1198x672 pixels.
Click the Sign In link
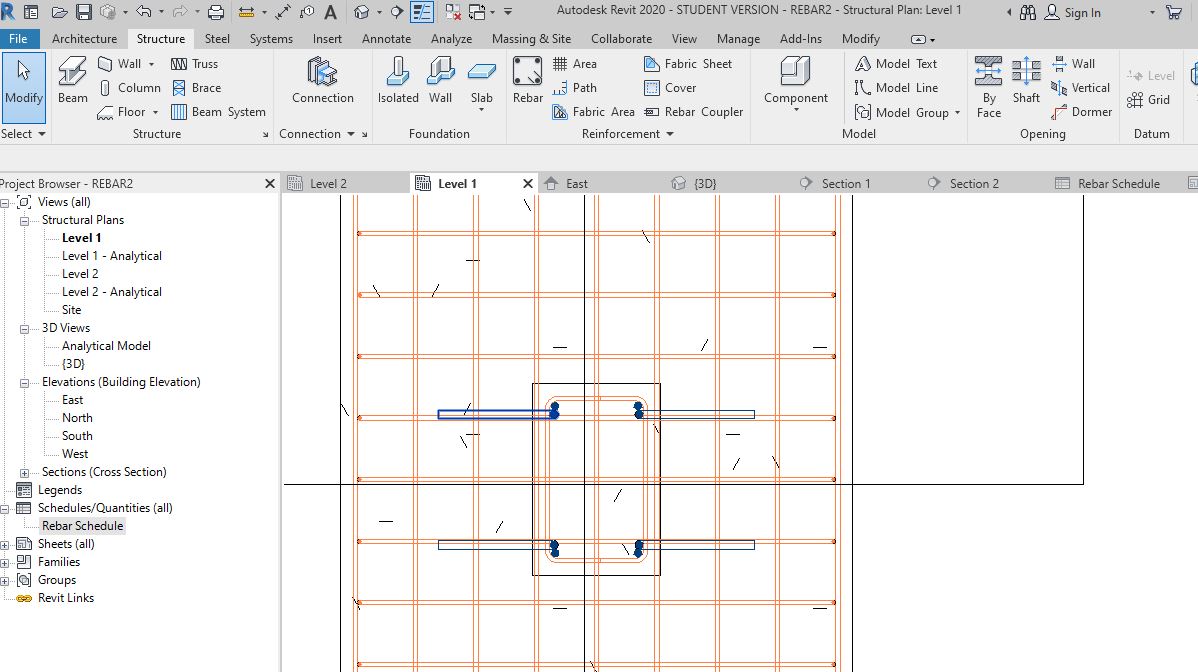pos(1083,13)
